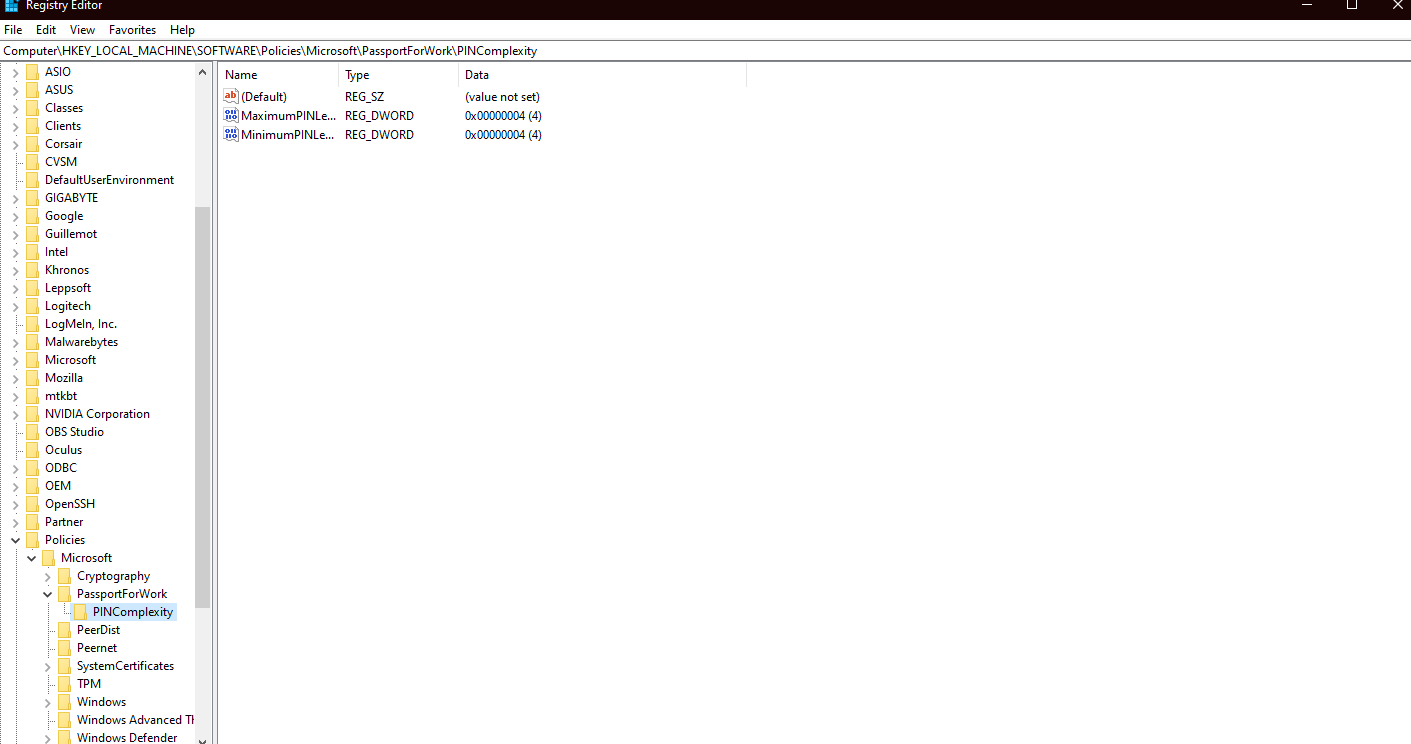Select the Windows Defender tree item
This screenshot has height=744, width=1411.
[x=127, y=738]
